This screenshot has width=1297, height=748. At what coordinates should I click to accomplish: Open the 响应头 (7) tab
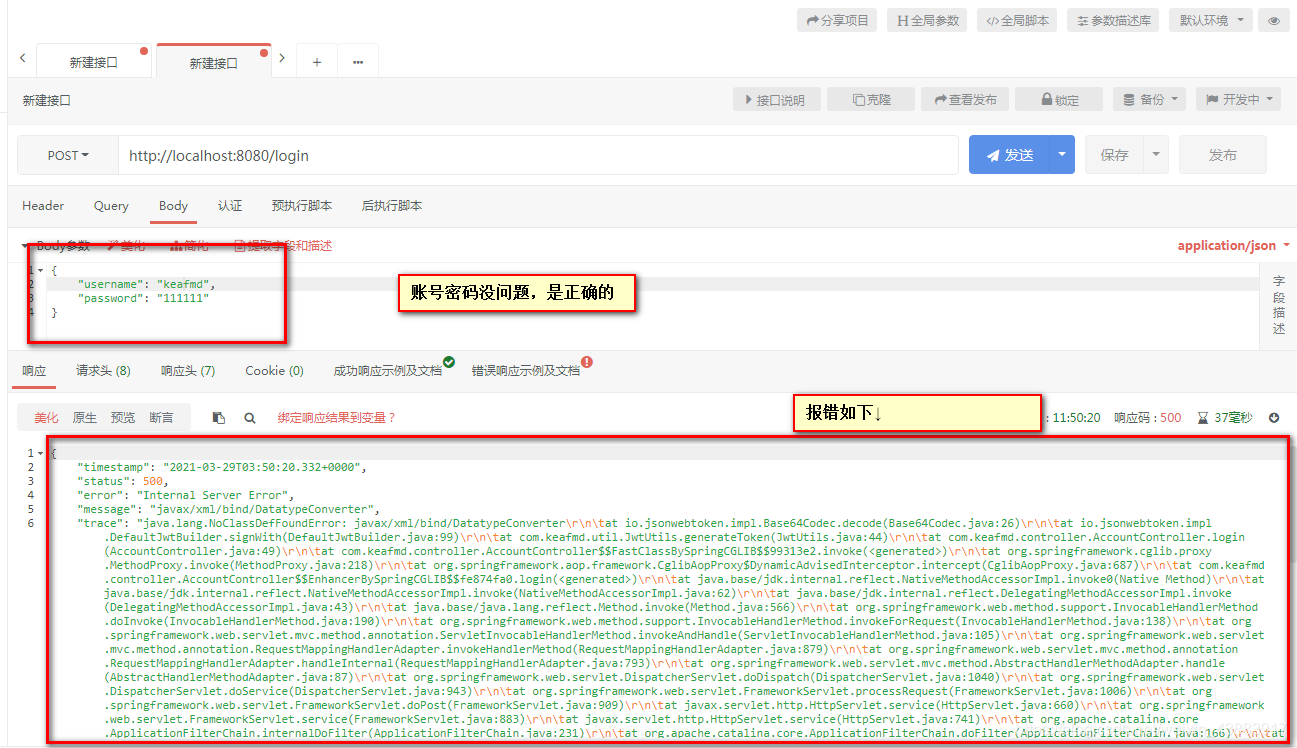188,371
